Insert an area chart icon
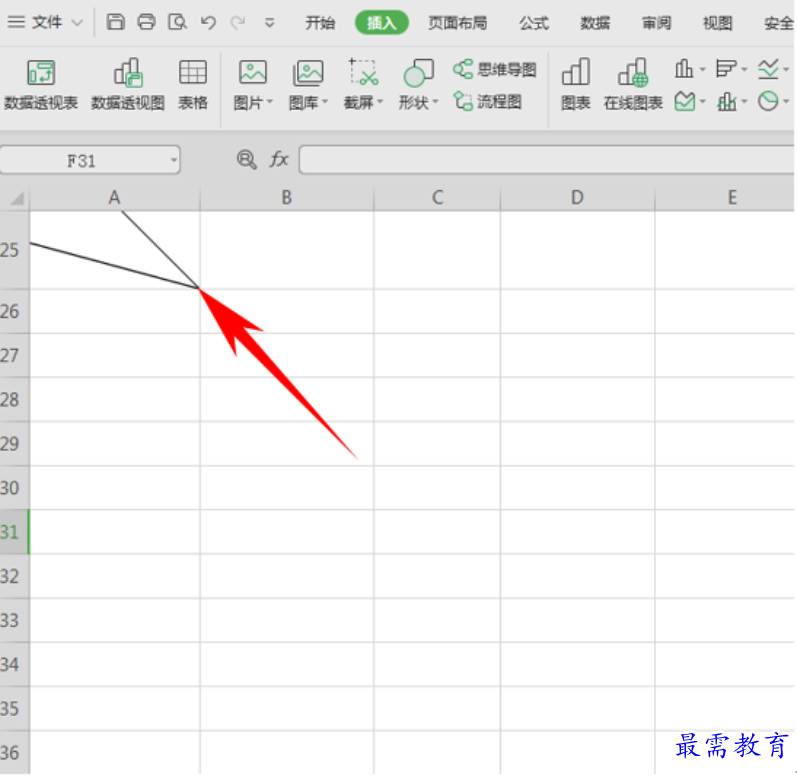 pyautogui.click(x=684, y=102)
